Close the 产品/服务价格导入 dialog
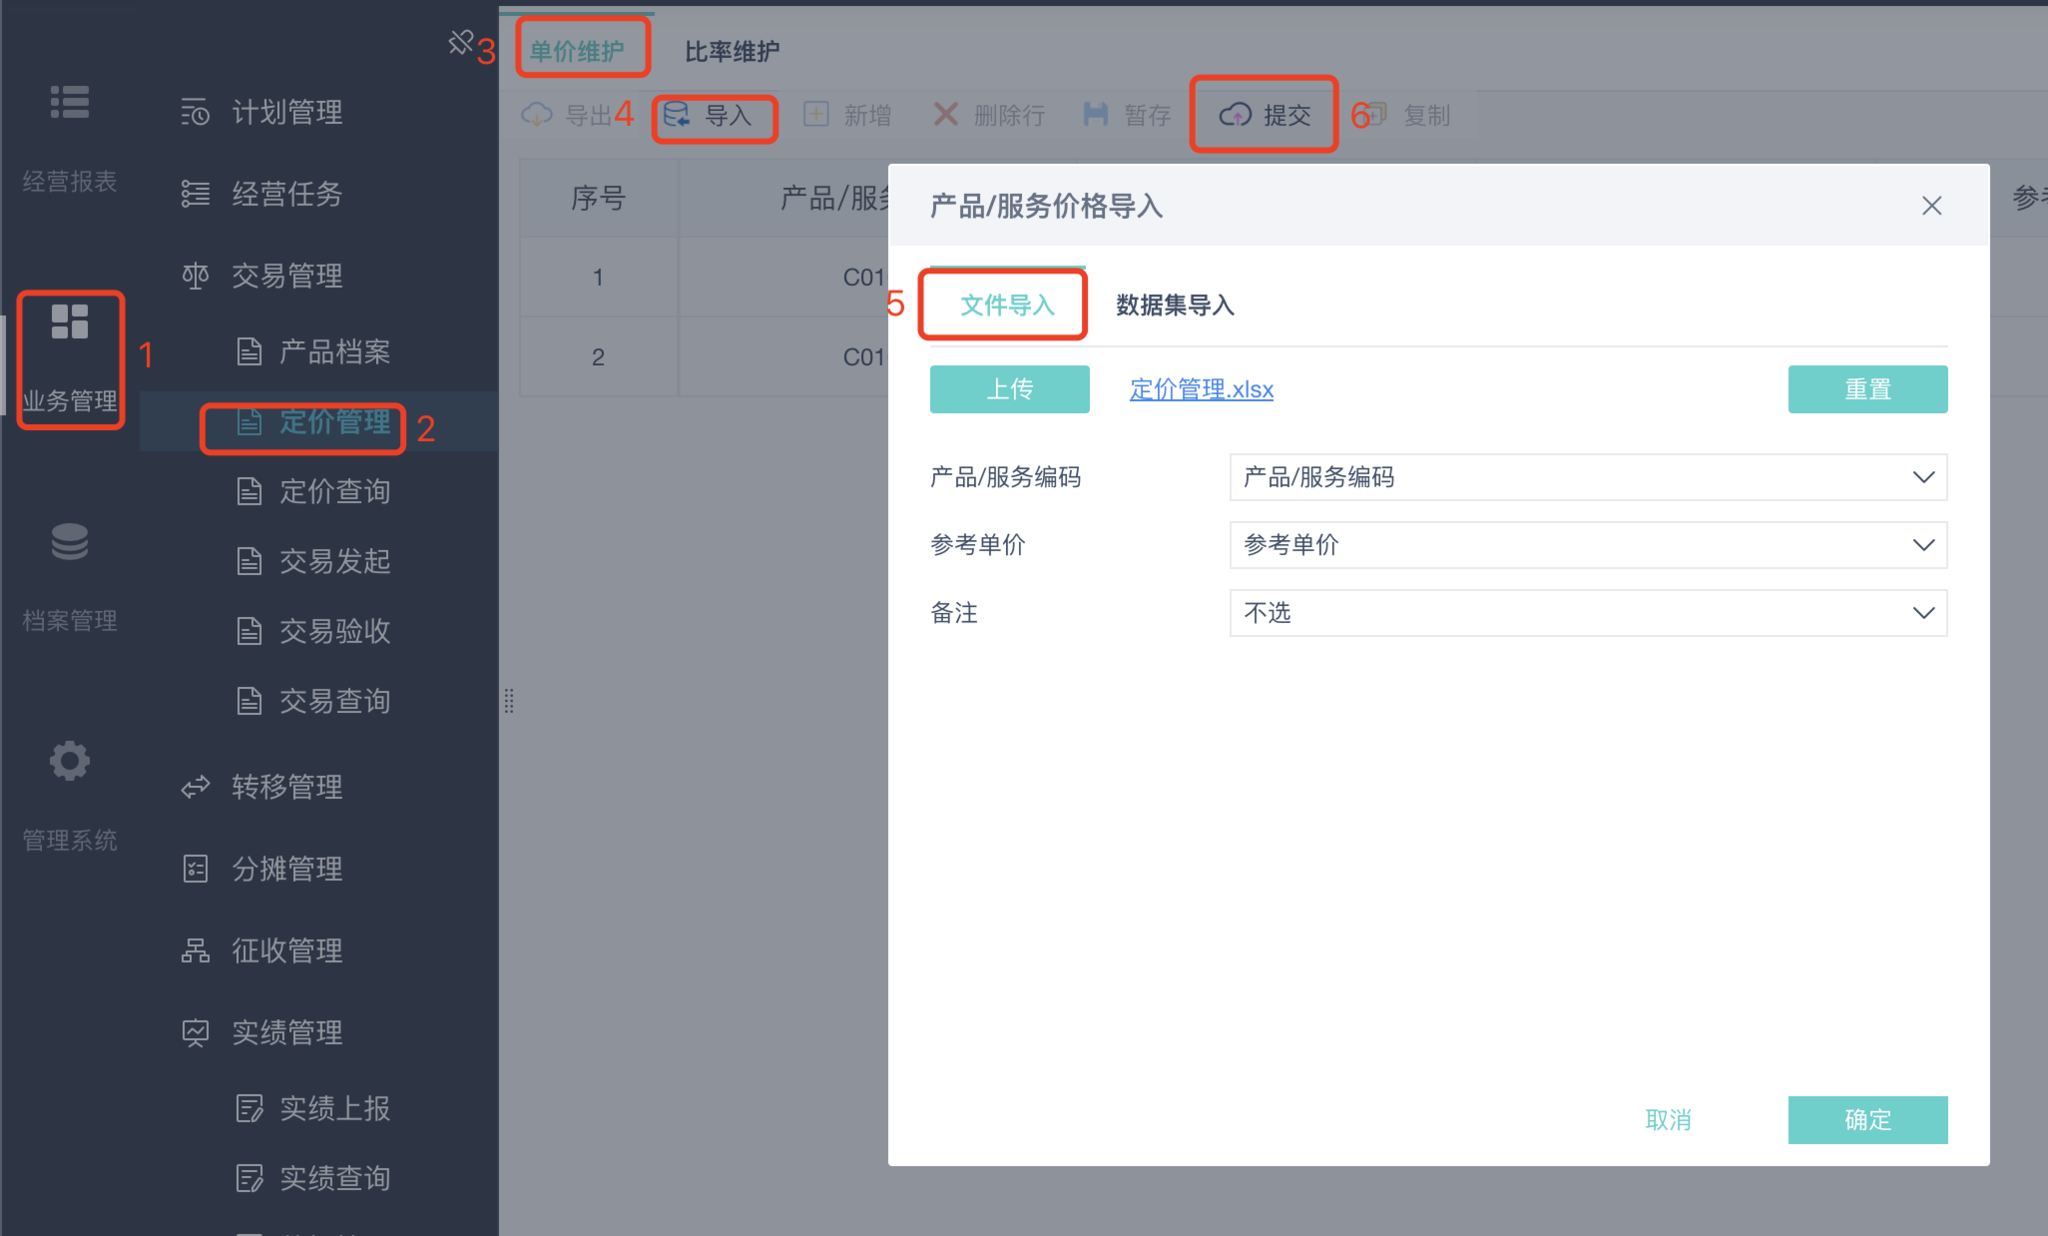Image resolution: width=2048 pixels, height=1236 pixels. (1931, 206)
